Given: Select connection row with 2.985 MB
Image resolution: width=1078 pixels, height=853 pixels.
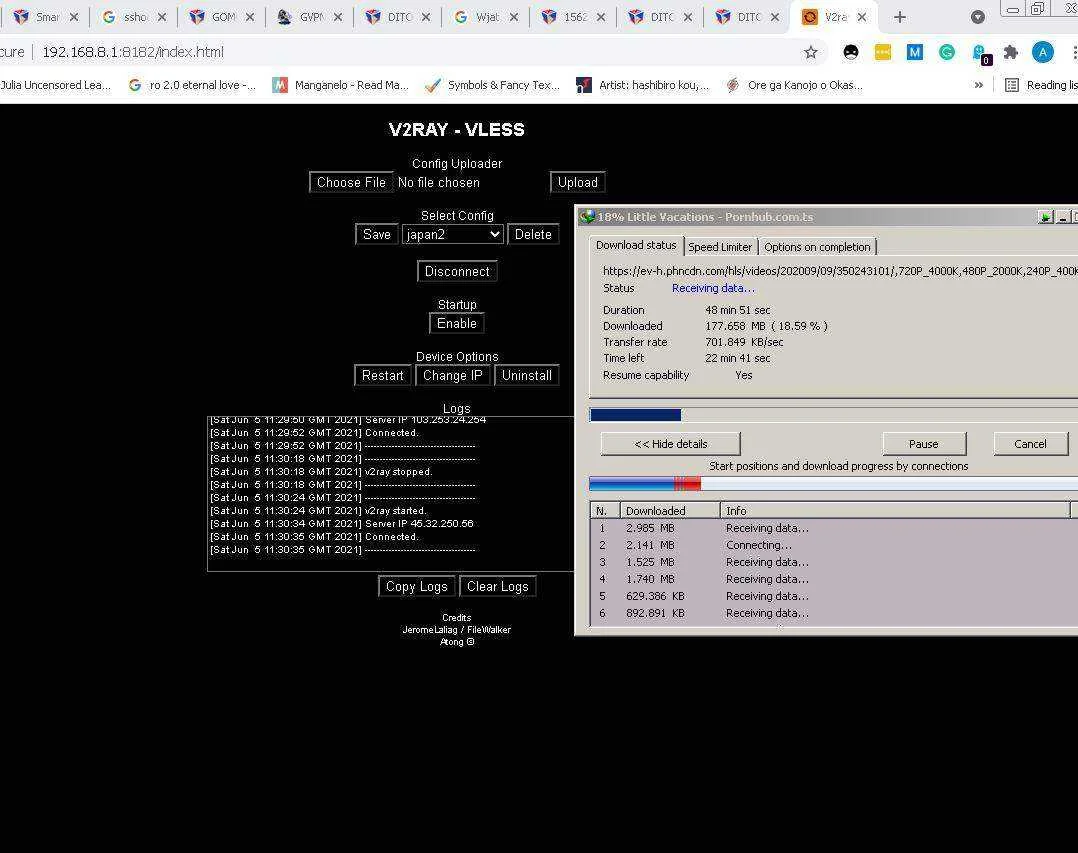Looking at the screenshot, I should (833, 528).
